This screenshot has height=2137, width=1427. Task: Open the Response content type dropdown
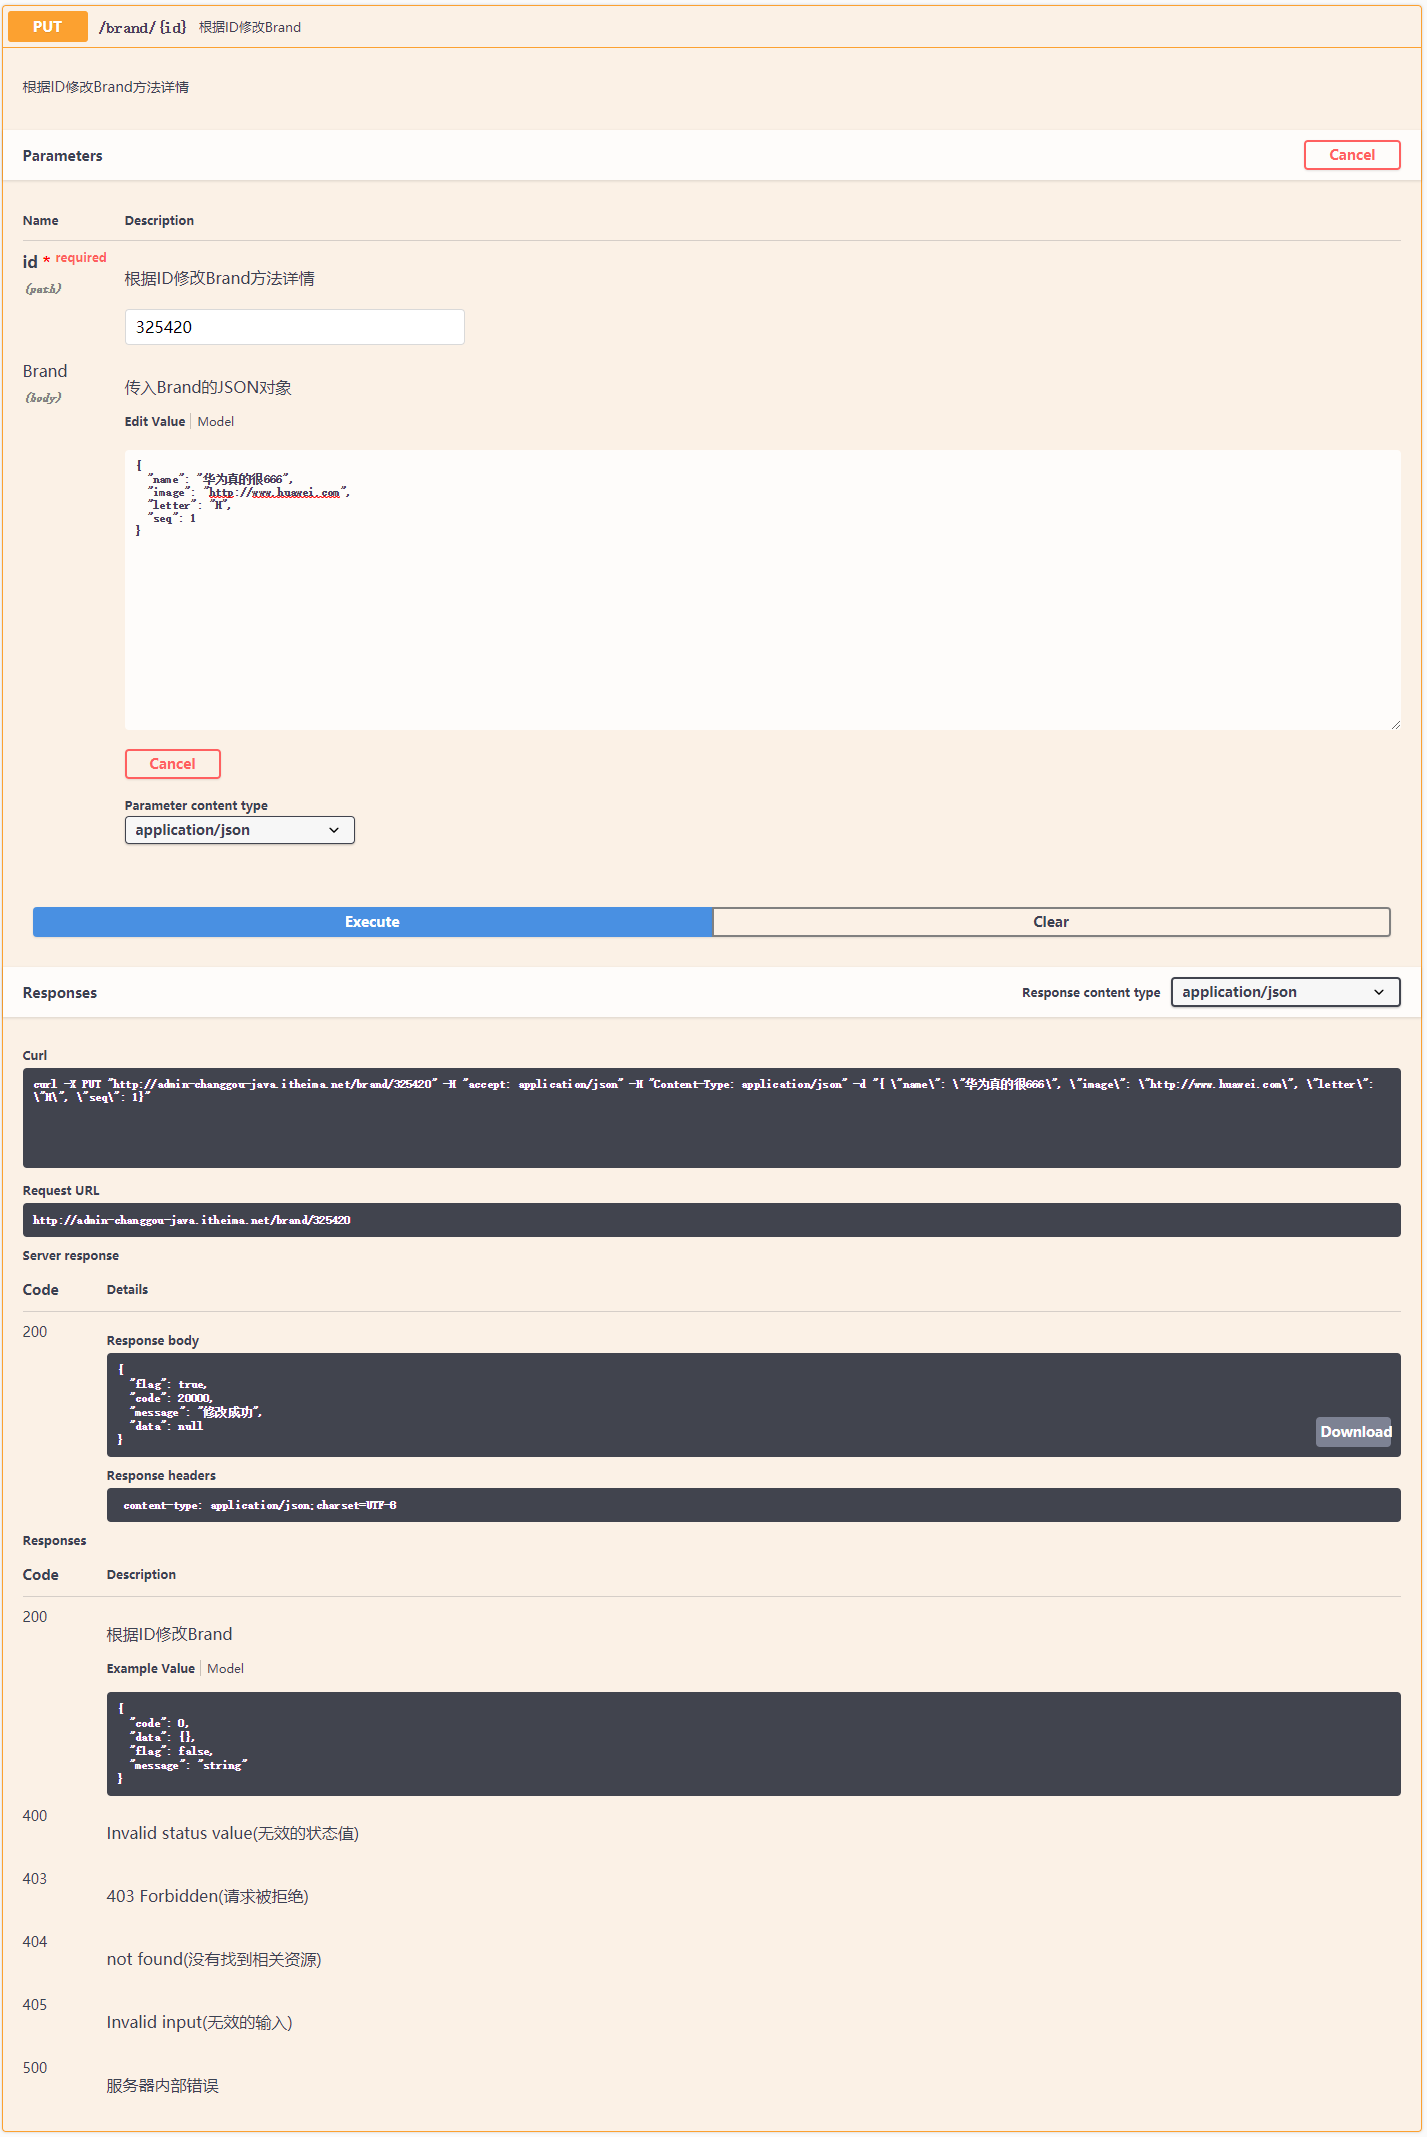pyautogui.click(x=1285, y=992)
